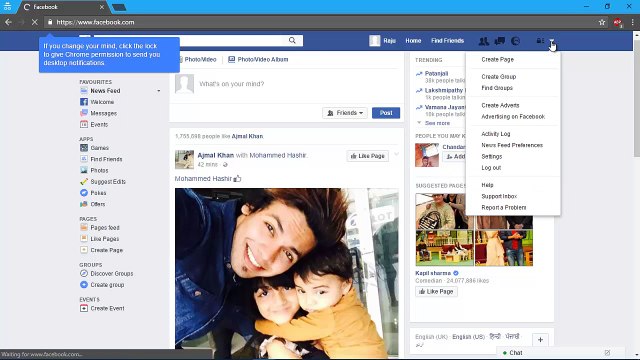Image resolution: width=640 pixels, height=360 pixels.
Task: Select Create Group menu entry
Action: 498,77
